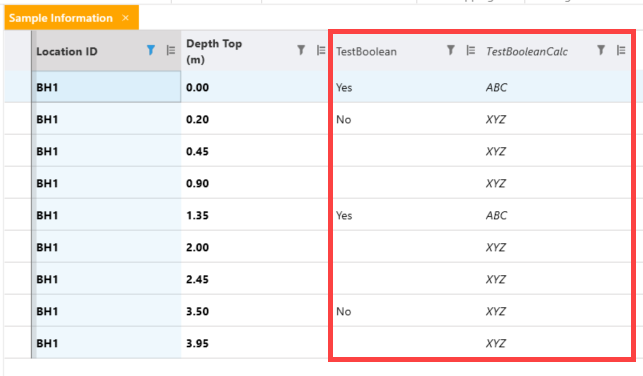Select empty TestBoolean cell at depth 0.45
The image size is (643, 376).
click(x=406, y=151)
